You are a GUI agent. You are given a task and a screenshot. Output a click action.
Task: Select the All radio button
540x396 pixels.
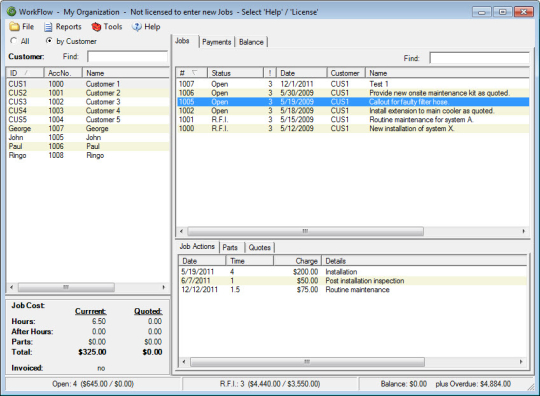point(13,41)
